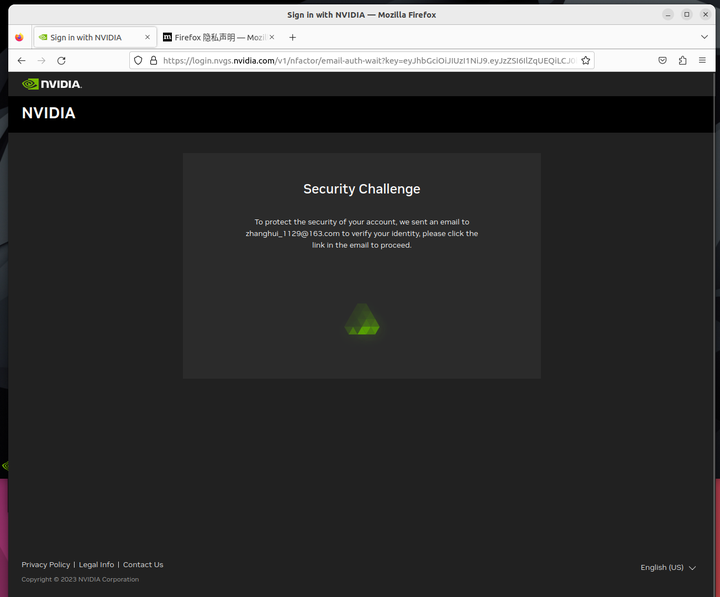Reload the page using the refresh icon
Image resolution: width=720 pixels, height=597 pixels.
click(x=61, y=61)
